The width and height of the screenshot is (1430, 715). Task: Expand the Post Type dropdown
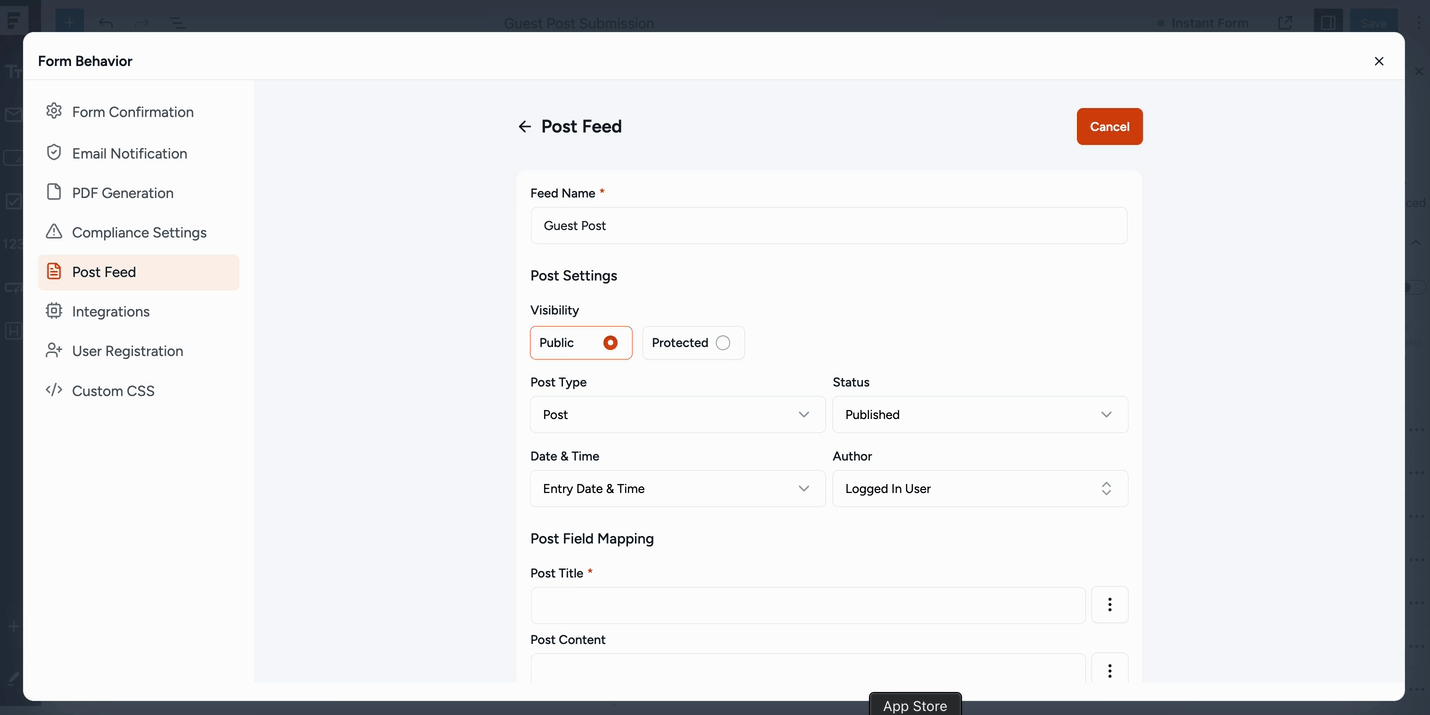point(677,415)
